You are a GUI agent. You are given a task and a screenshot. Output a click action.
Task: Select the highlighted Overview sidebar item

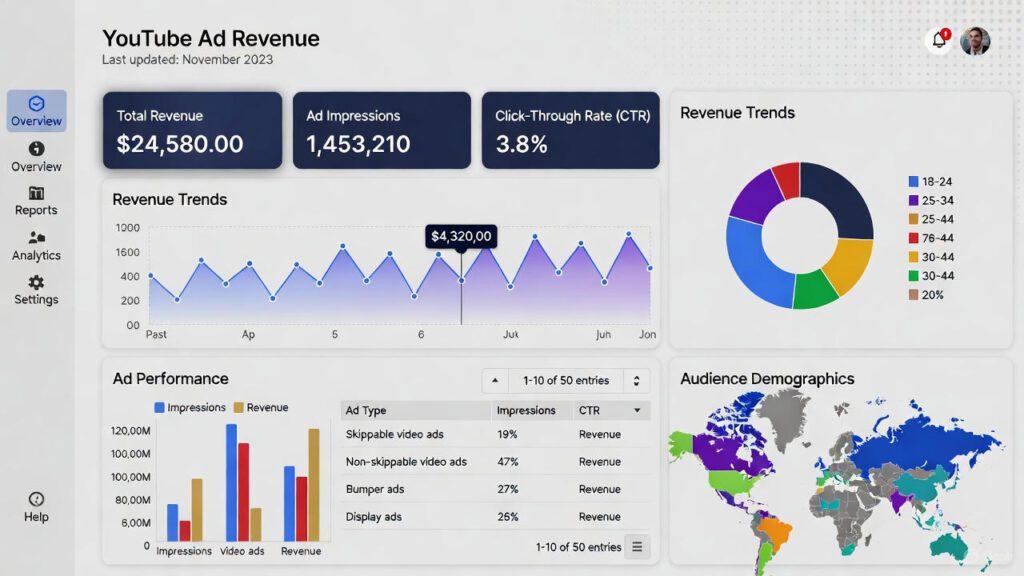coord(37,111)
